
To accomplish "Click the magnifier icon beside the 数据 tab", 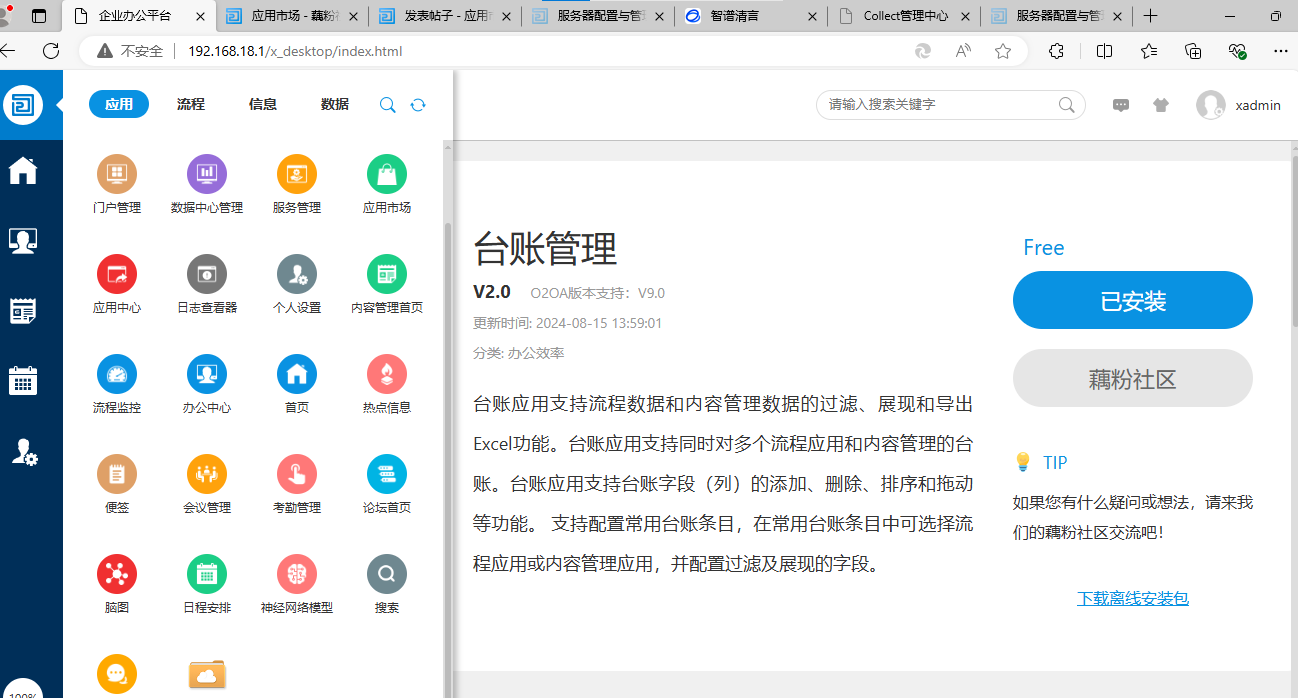I will tap(388, 105).
